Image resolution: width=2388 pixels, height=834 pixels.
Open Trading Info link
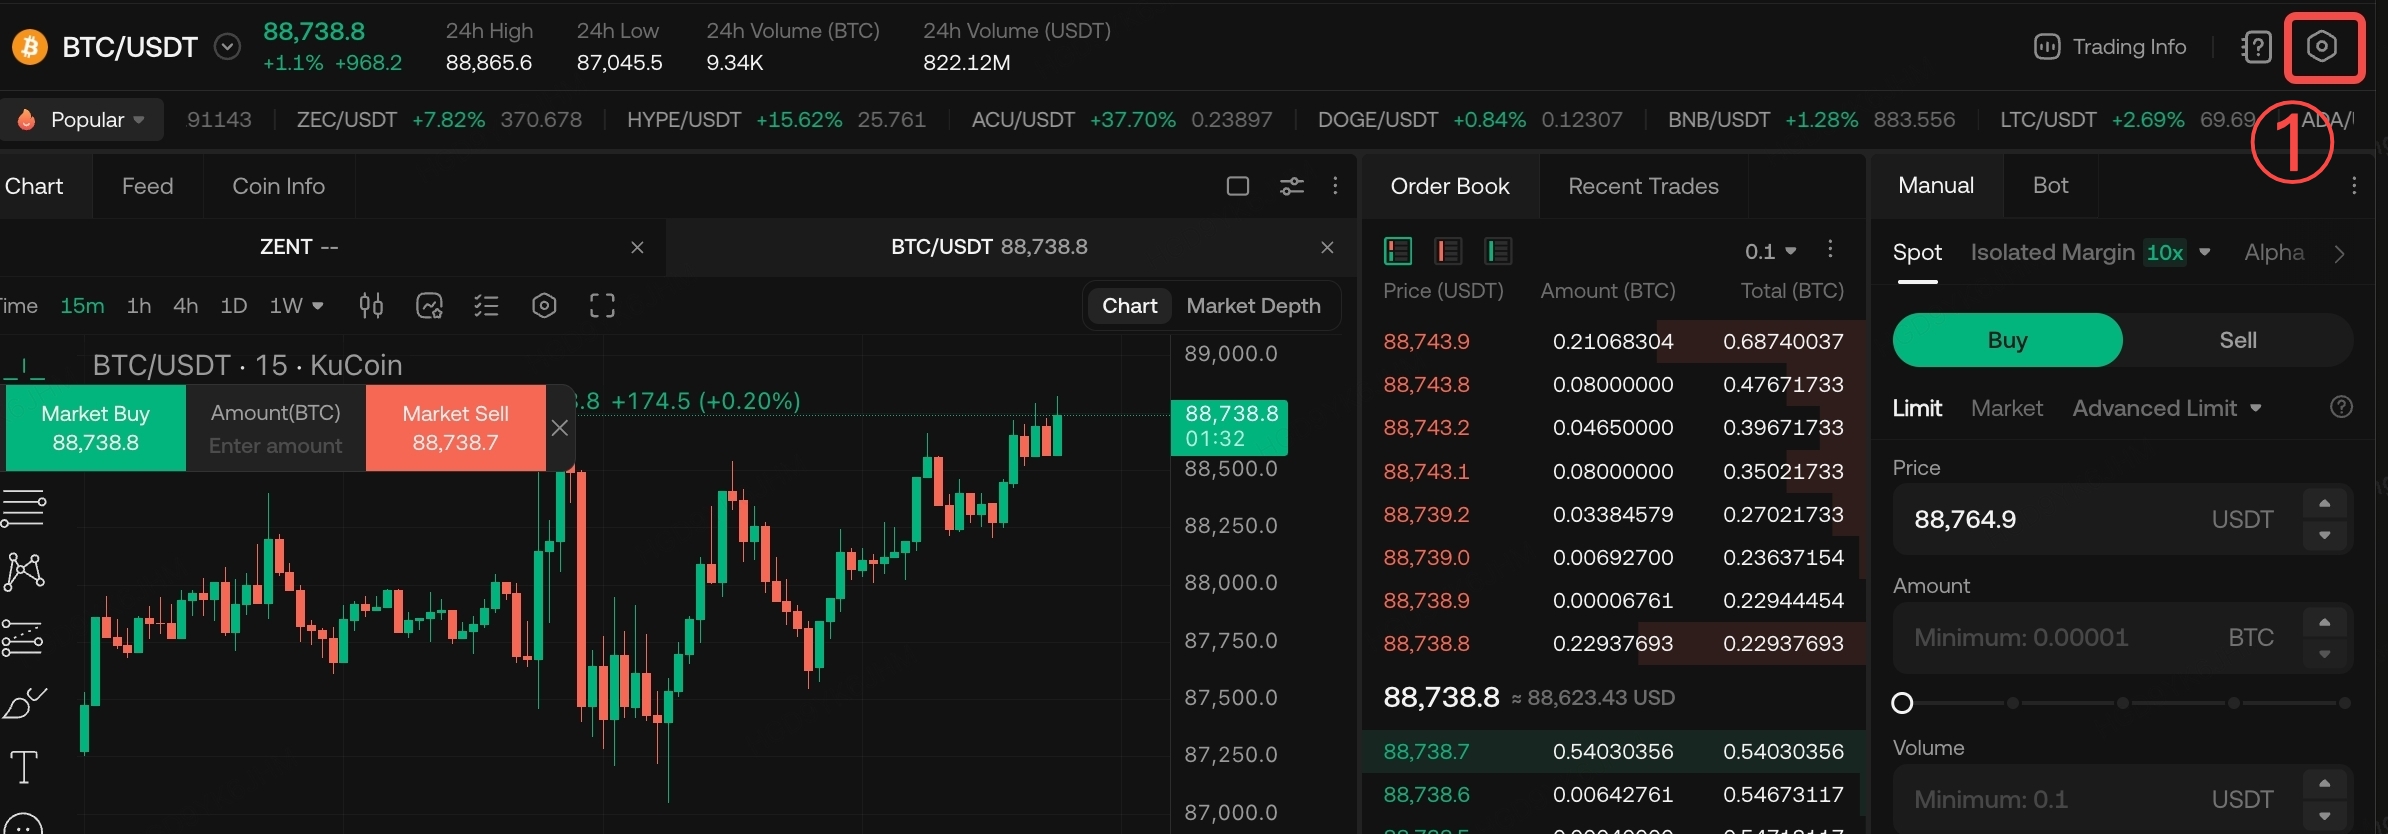[2110, 47]
